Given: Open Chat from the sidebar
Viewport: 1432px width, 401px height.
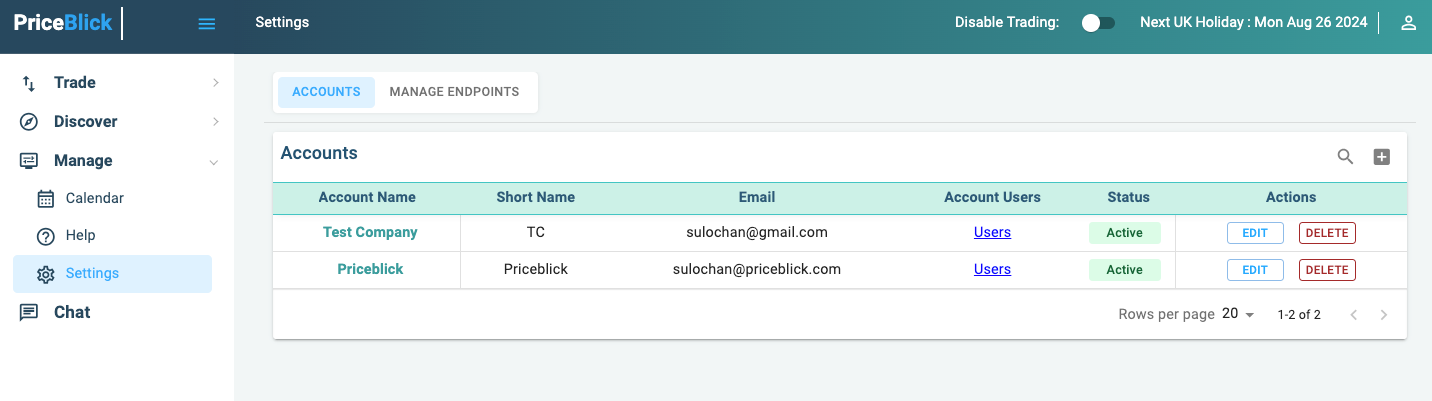Looking at the screenshot, I should tap(72, 312).
